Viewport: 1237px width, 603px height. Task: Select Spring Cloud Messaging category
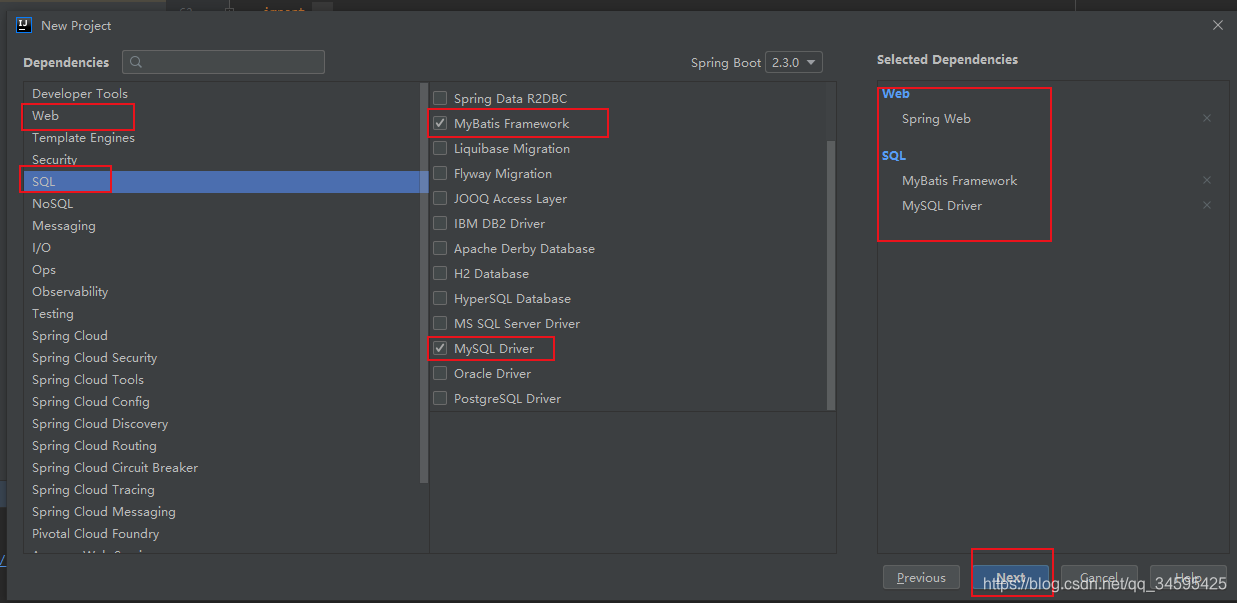(222, 511)
